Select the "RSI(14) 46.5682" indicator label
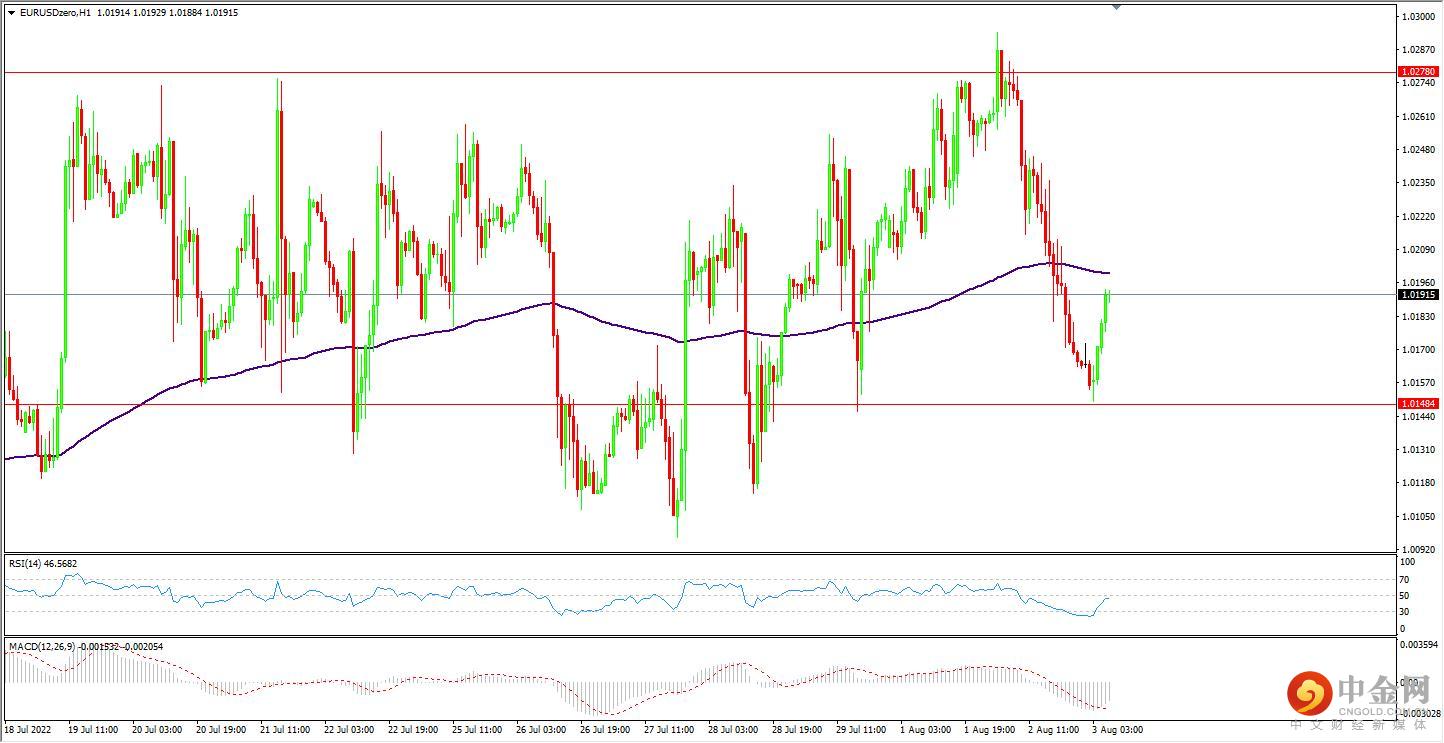The width and height of the screenshot is (1444, 743). tap(43, 564)
